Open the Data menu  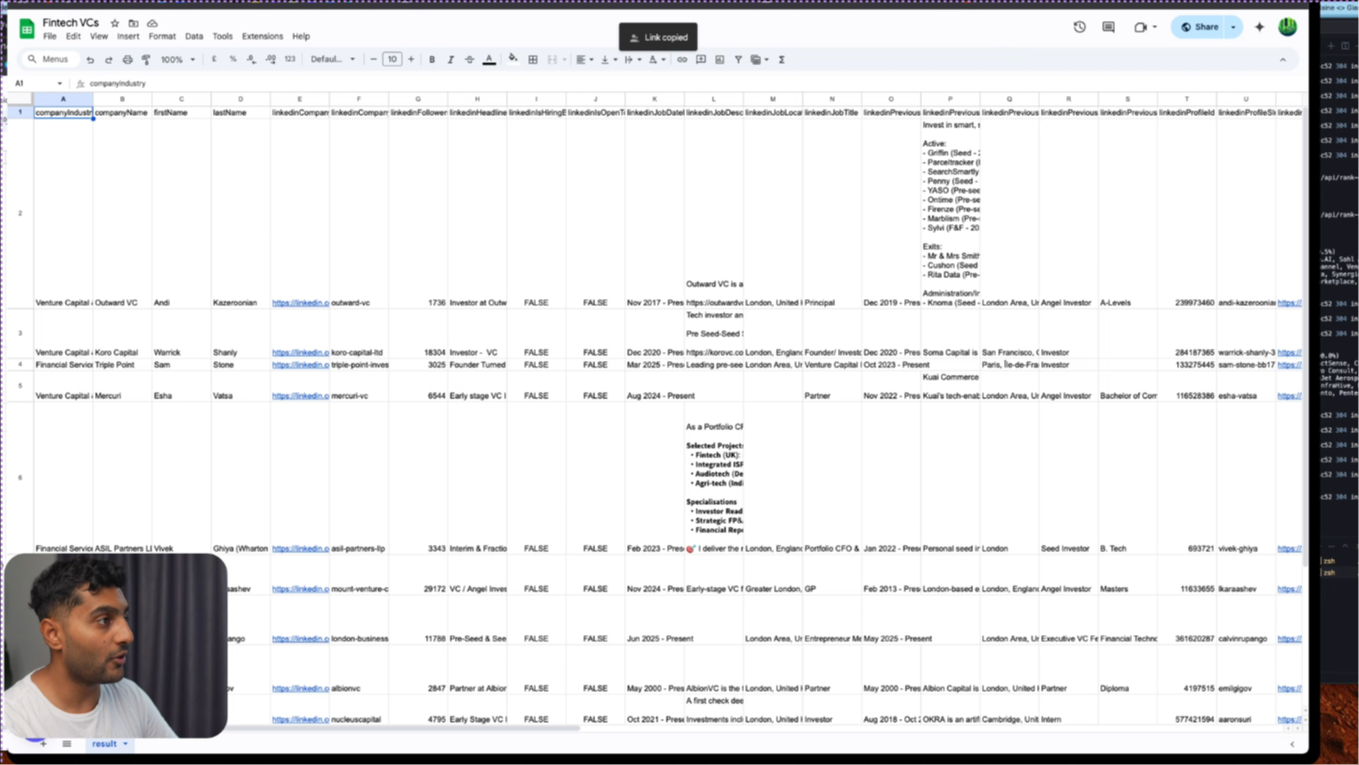(194, 37)
